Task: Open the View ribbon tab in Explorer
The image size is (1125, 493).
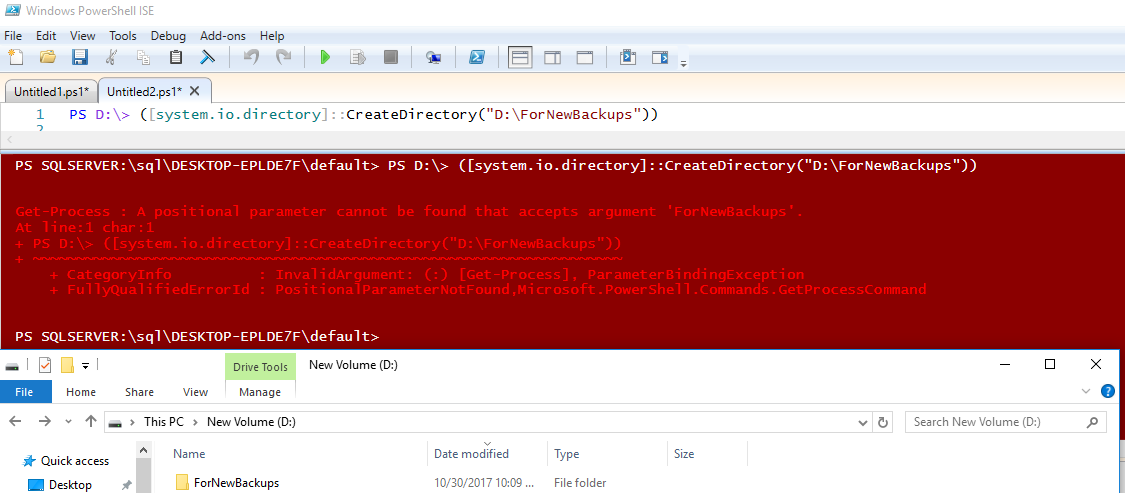Action: [x=195, y=392]
